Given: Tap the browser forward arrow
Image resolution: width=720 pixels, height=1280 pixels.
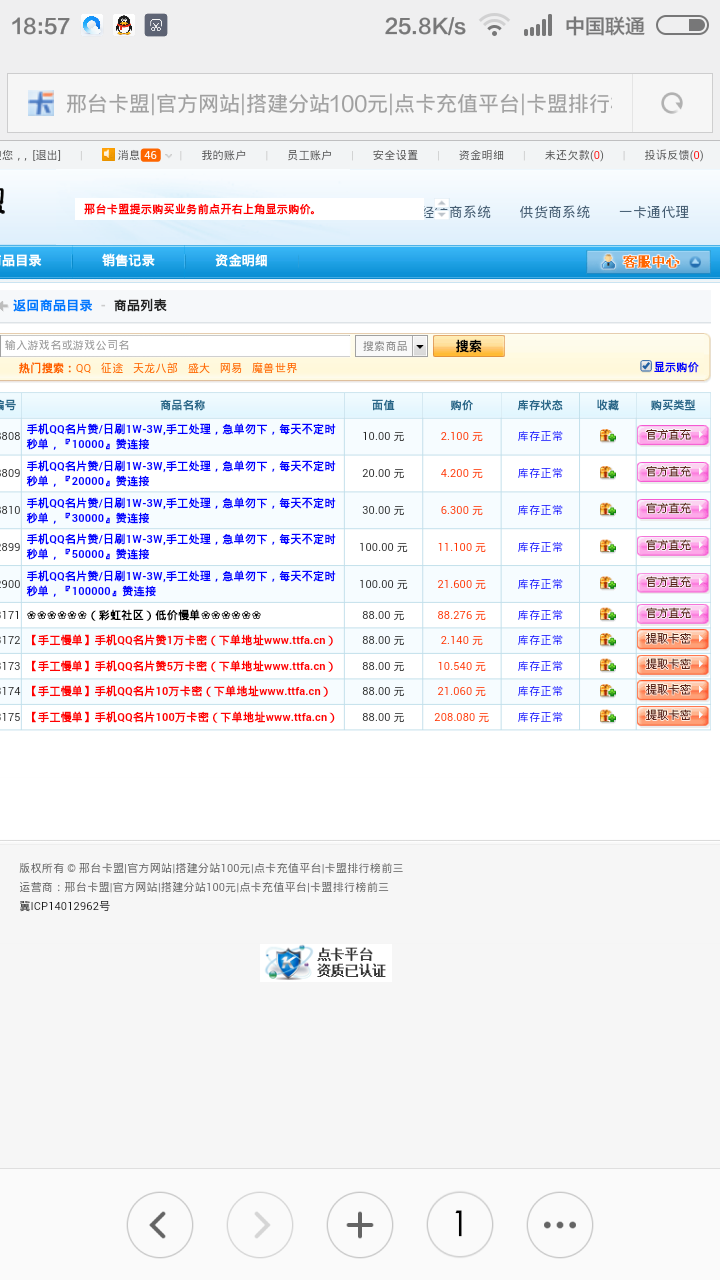Looking at the screenshot, I should [x=260, y=1224].
